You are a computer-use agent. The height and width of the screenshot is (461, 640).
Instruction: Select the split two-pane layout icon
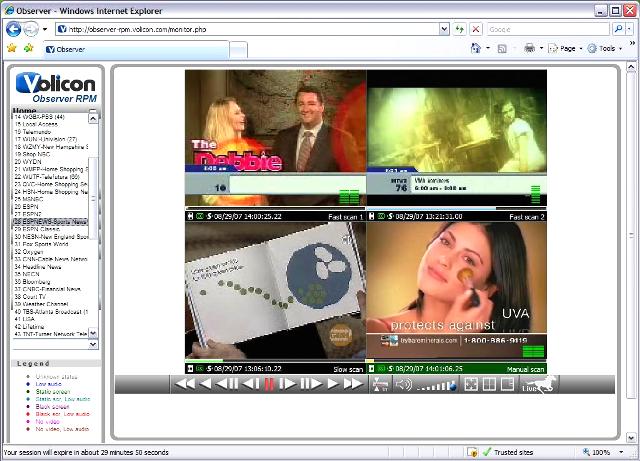pyautogui.click(x=489, y=384)
